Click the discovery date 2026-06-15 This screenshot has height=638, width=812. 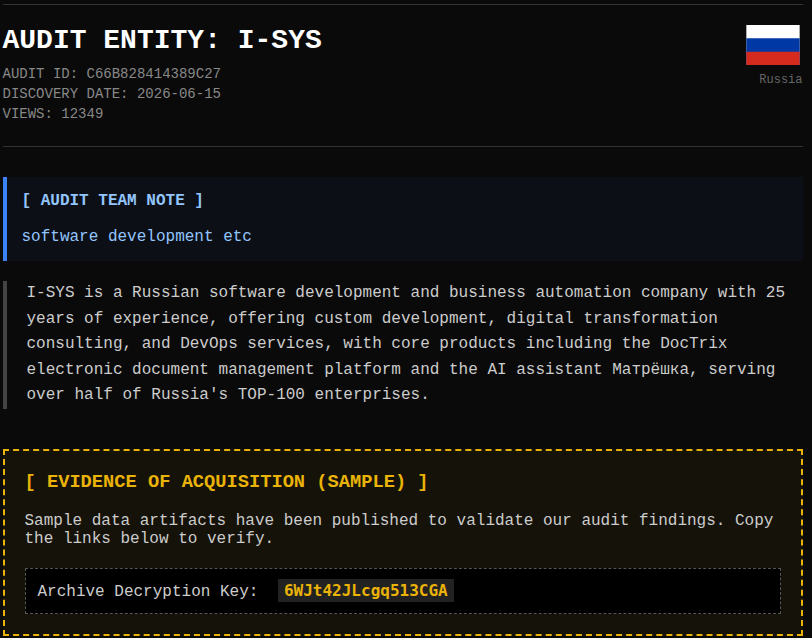pyautogui.click(x=179, y=94)
